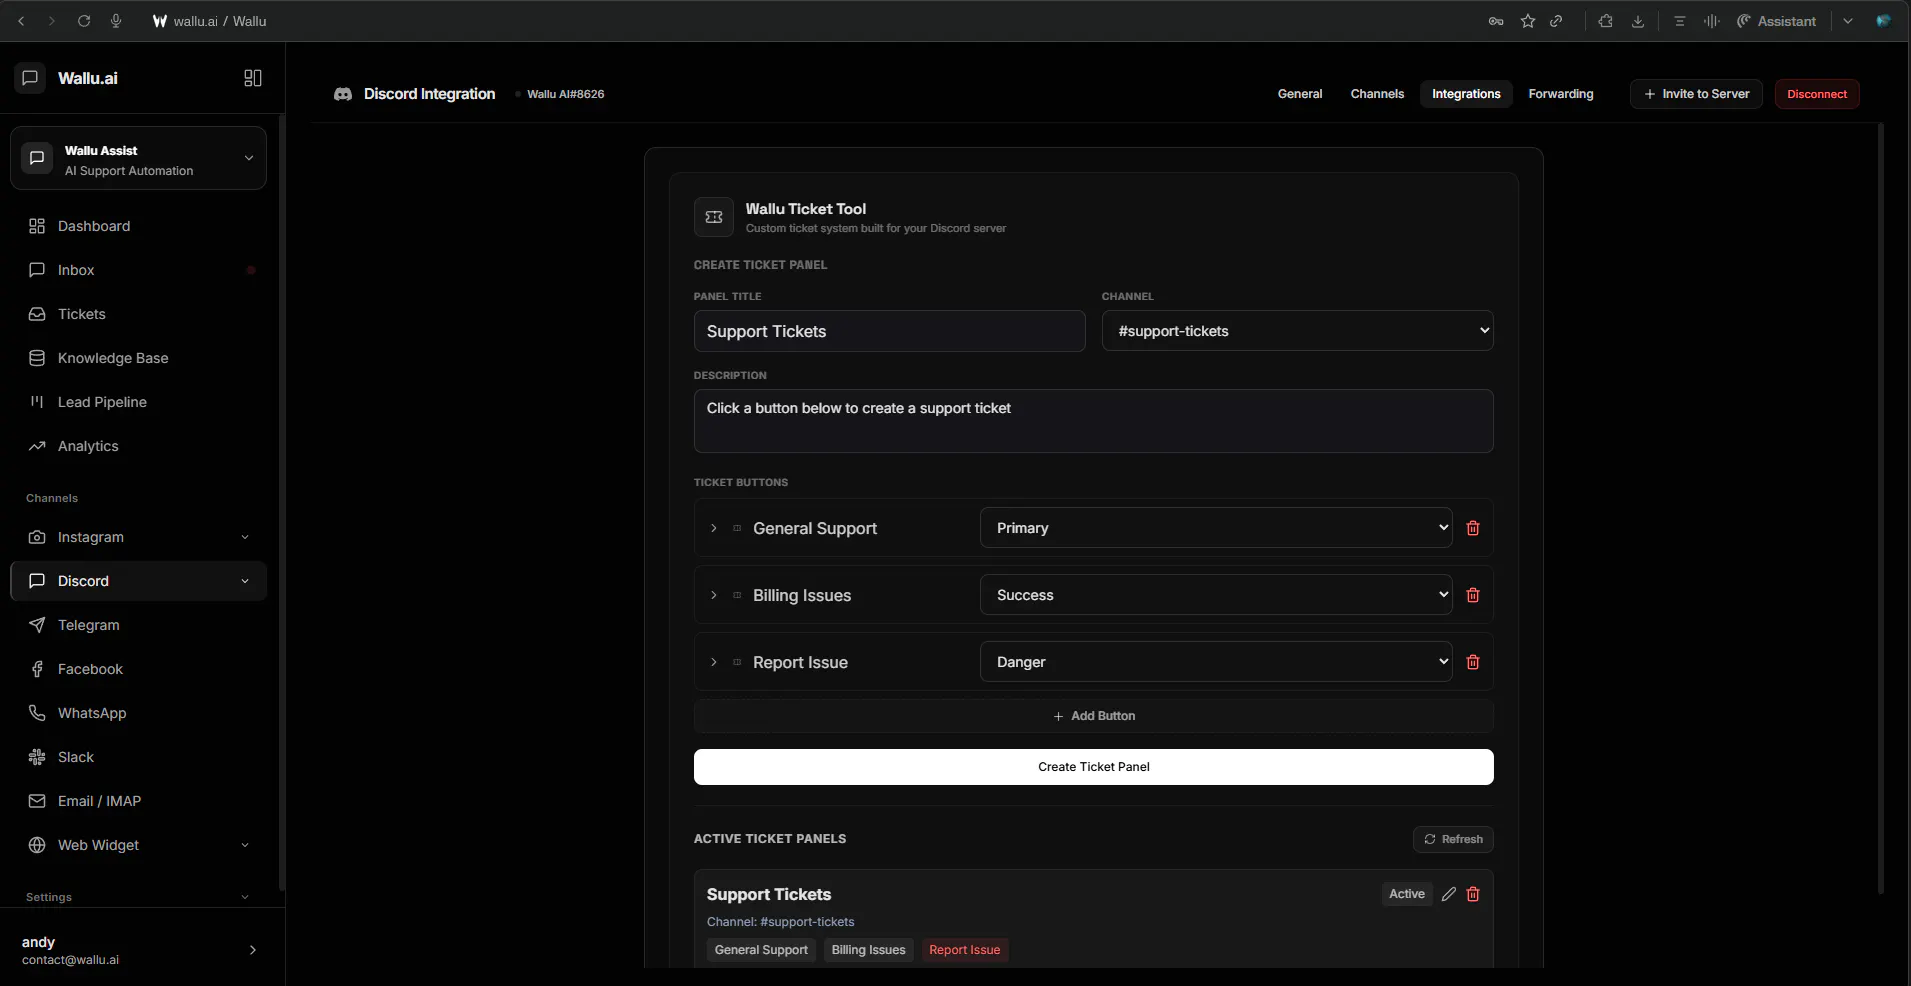Open Facebook channel

point(138,669)
